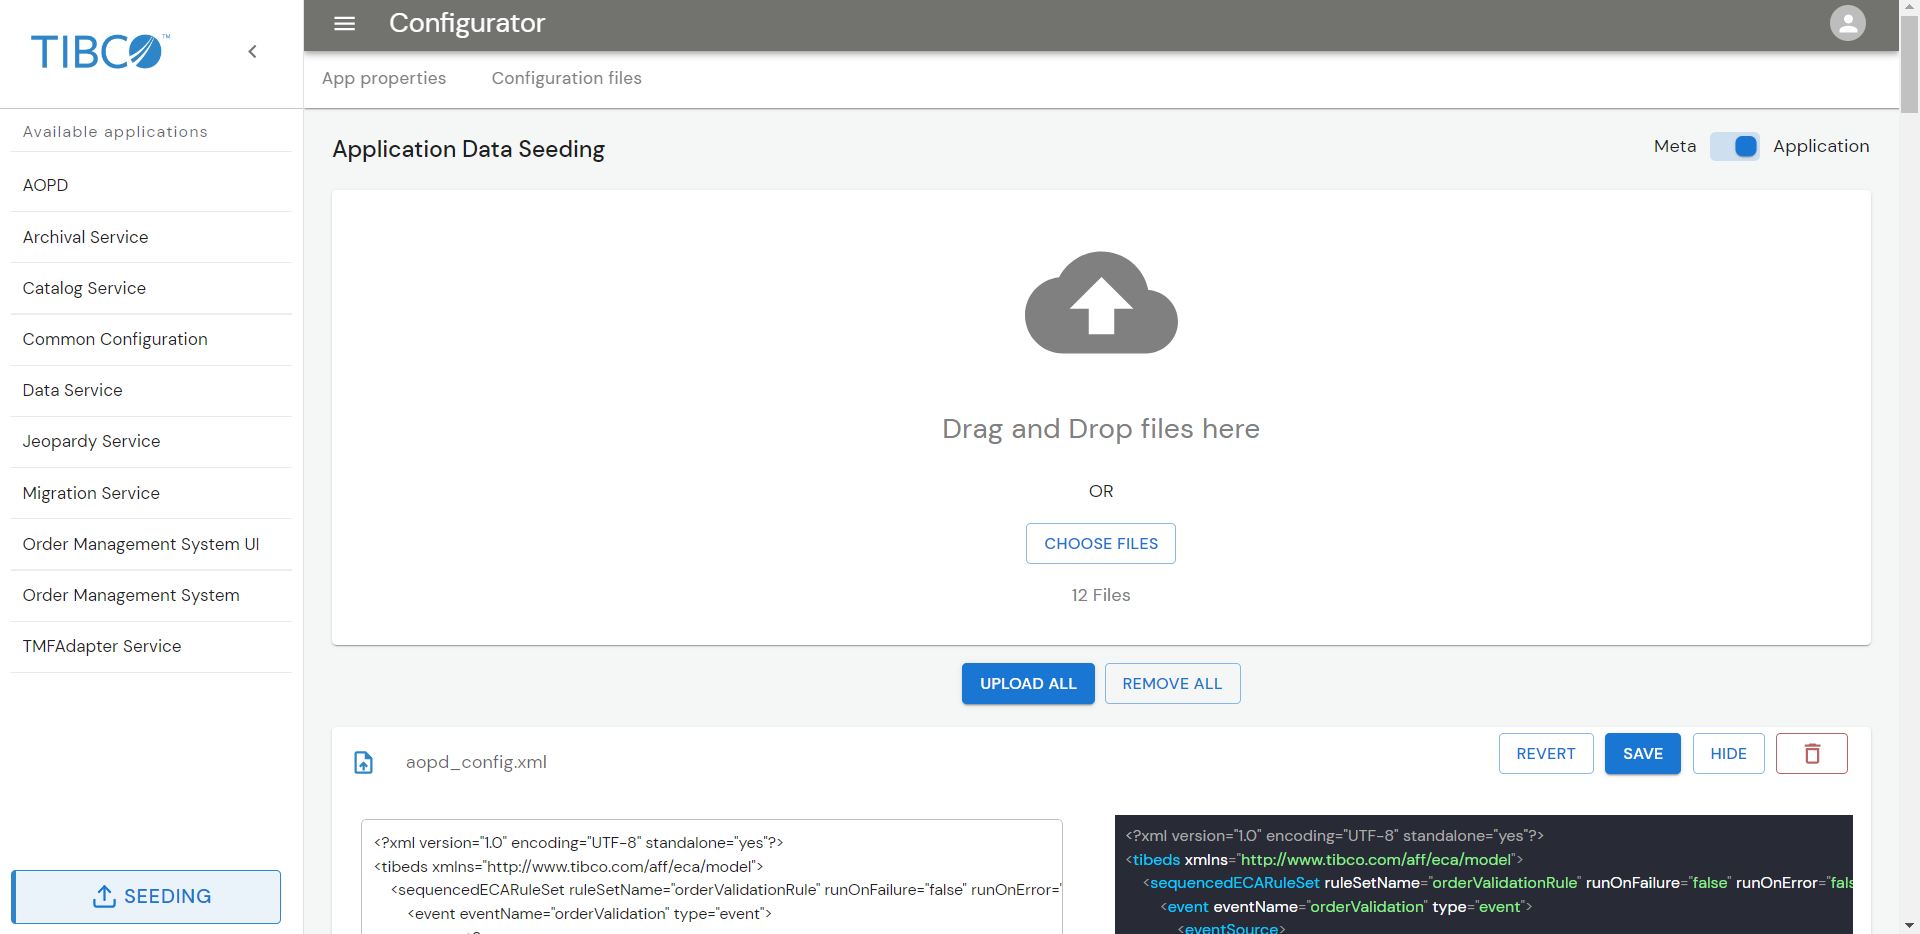1920x934 pixels.
Task: Collapse the sidebar with the chevron
Action: pyautogui.click(x=252, y=52)
